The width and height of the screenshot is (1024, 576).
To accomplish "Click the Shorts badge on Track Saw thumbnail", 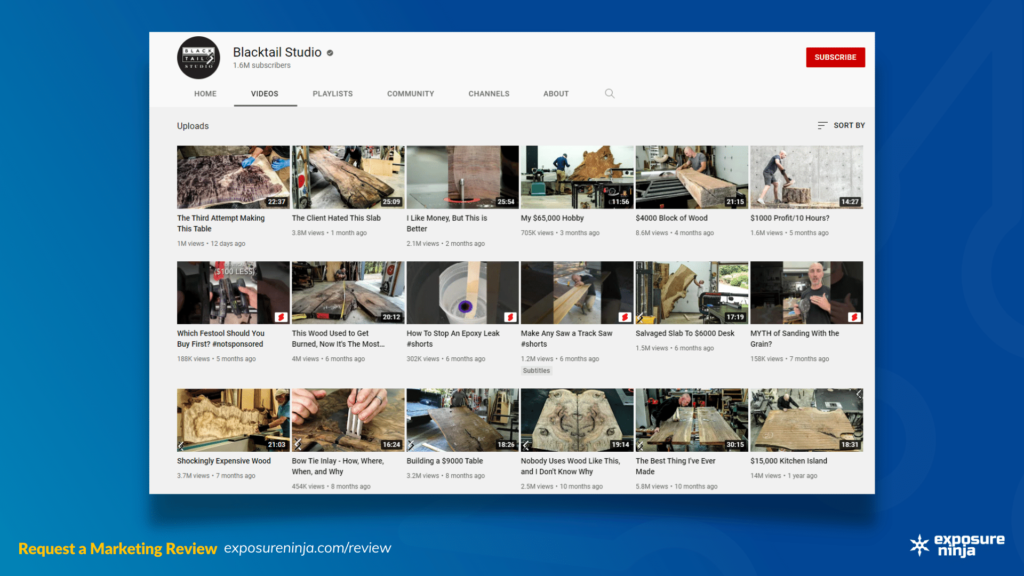I will pyautogui.click(x=624, y=317).
